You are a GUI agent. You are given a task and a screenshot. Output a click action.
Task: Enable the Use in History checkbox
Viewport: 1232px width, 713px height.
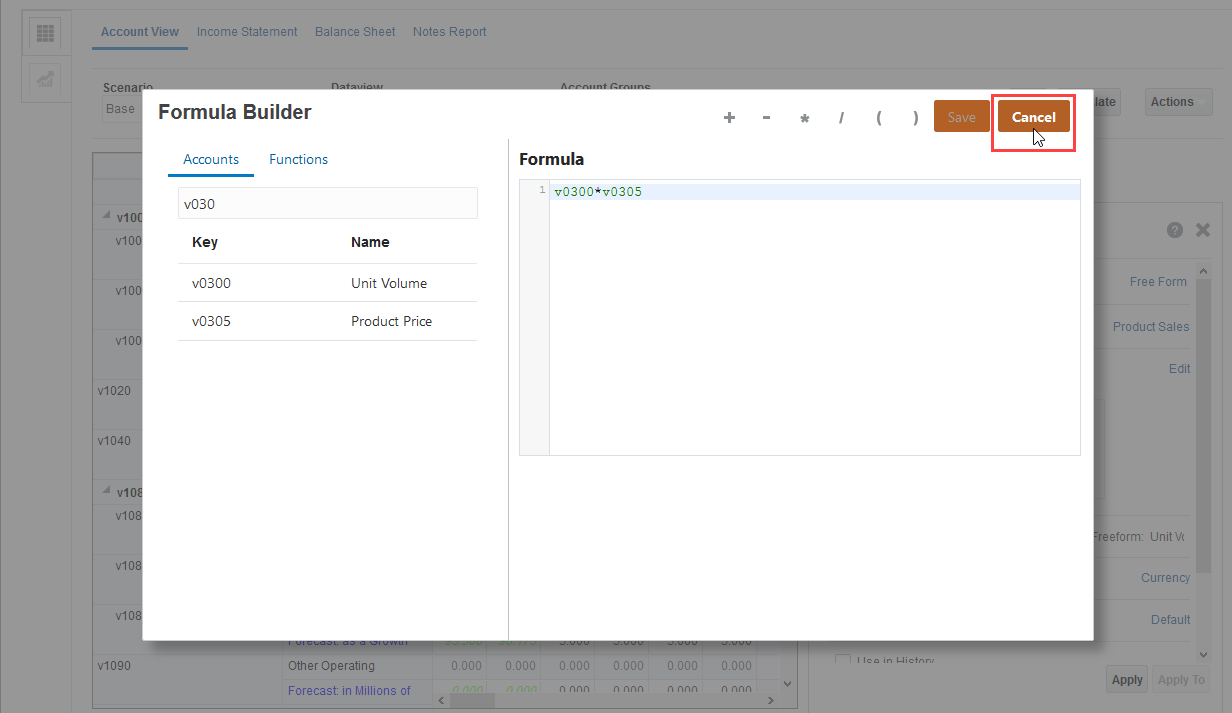(x=842, y=659)
